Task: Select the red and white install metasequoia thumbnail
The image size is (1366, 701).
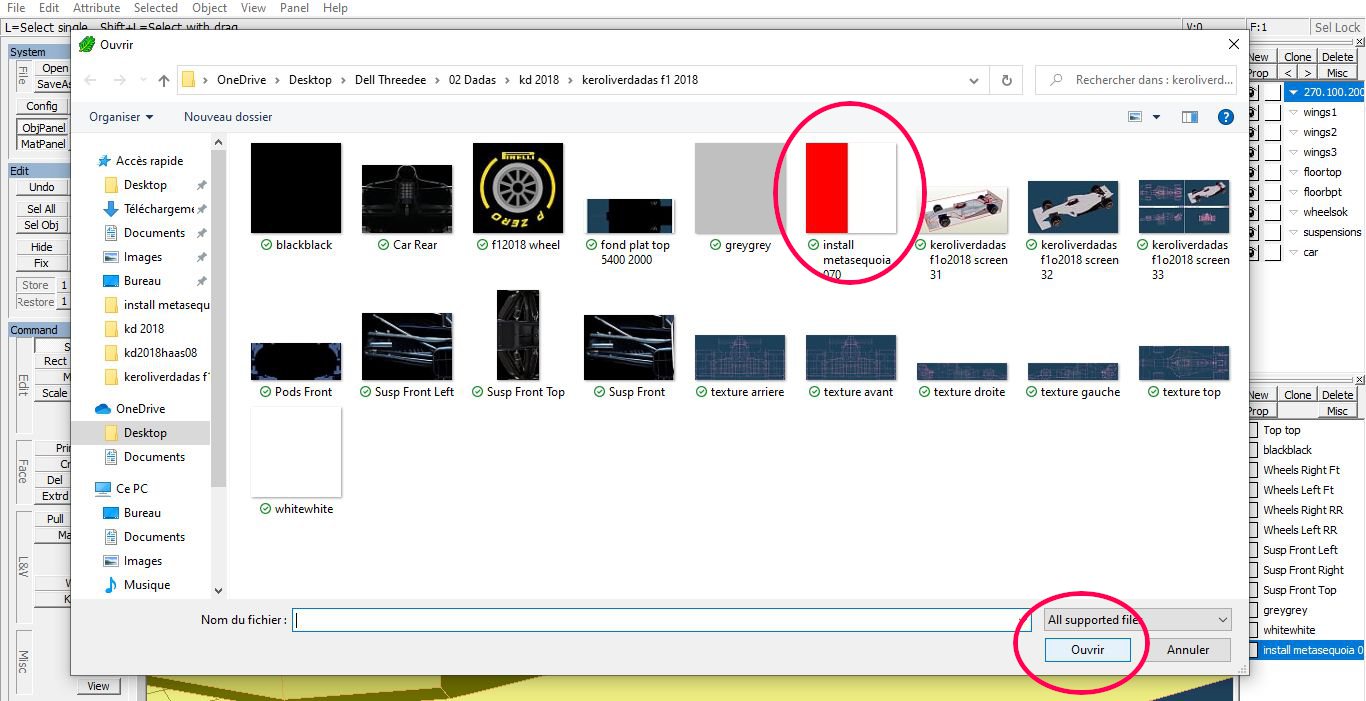Action: 850,188
